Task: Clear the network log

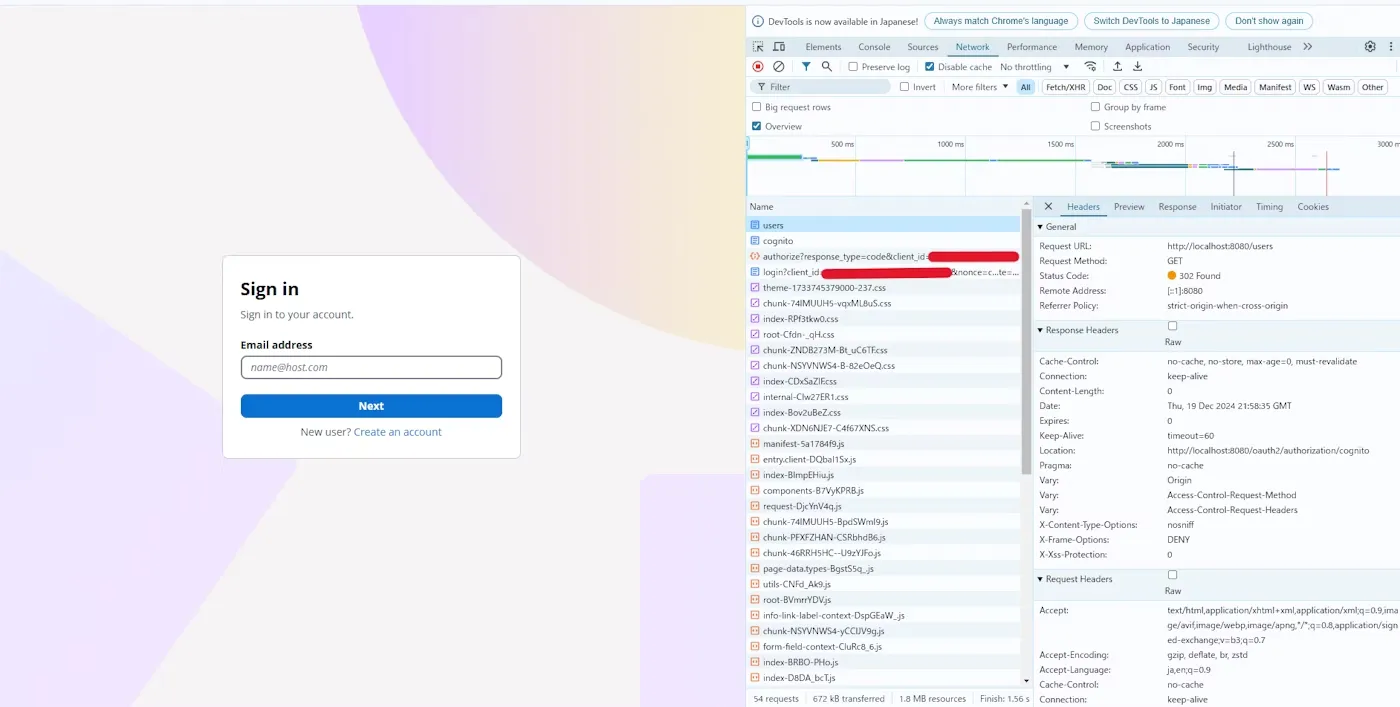Action: pos(779,67)
